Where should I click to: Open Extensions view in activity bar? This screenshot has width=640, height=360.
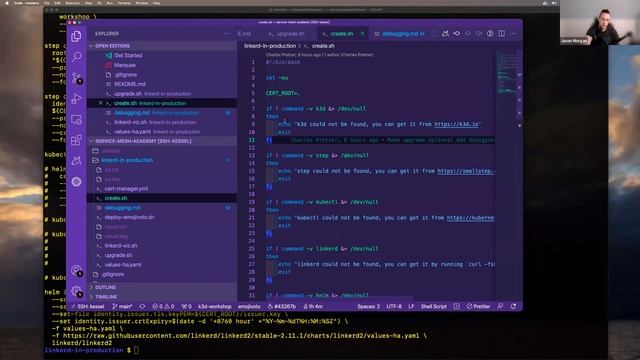[76, 140]
